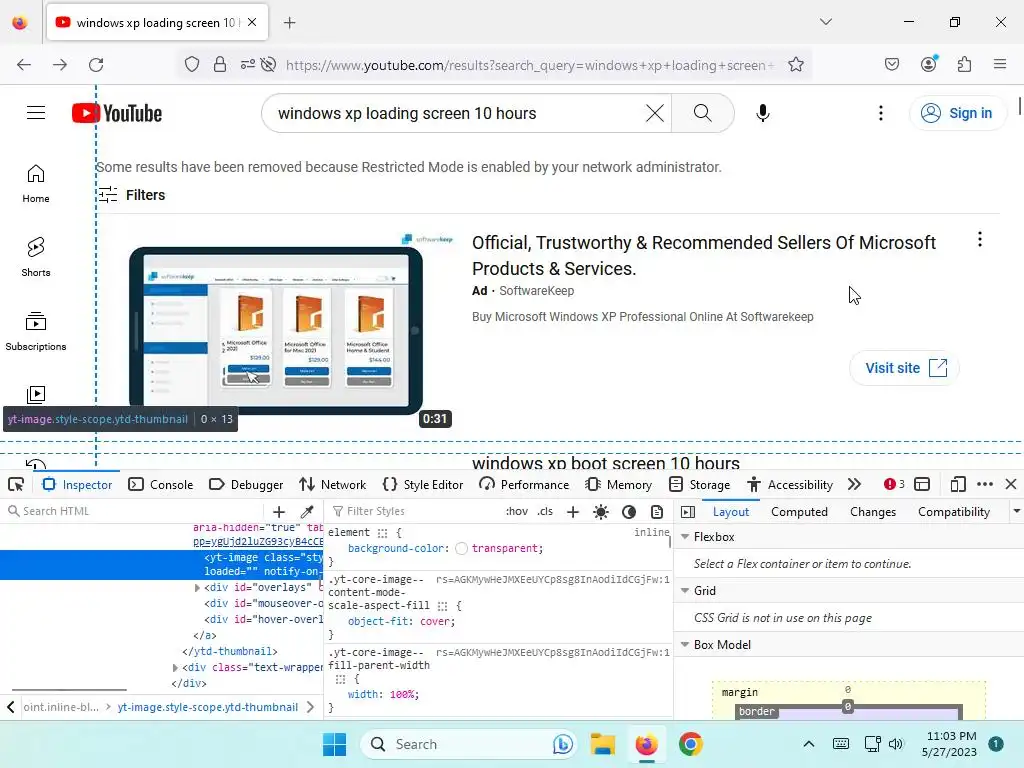
Task: Show more sidebar tabs dropdown
Action: click(1016, 511)
